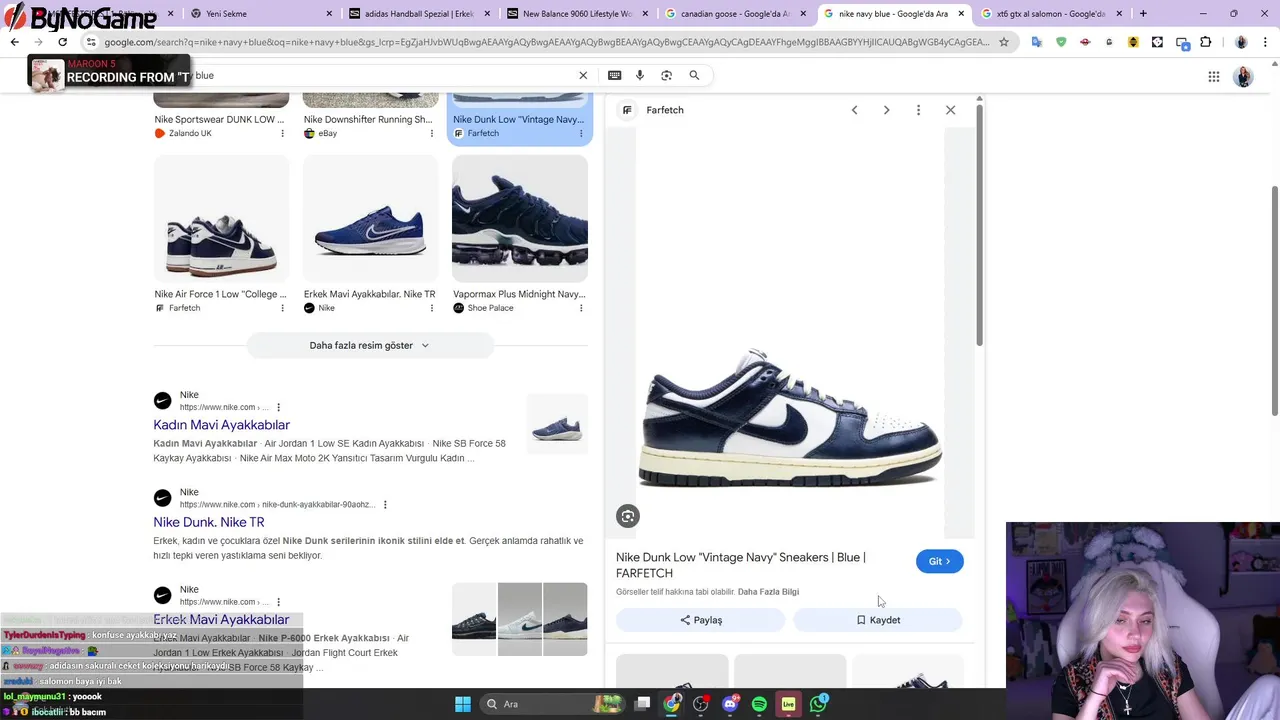Open Spotify from the taskbar
The width and height of the screenshot is (1280, 720).
[x=759, y=704]
